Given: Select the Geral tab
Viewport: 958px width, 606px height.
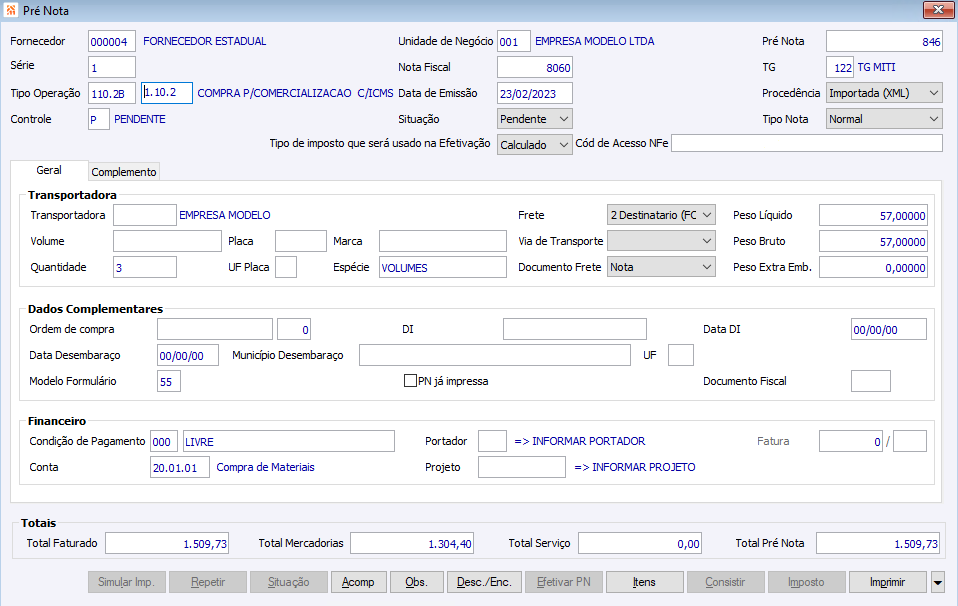Looking at the screenshot, I should (49, 171).
